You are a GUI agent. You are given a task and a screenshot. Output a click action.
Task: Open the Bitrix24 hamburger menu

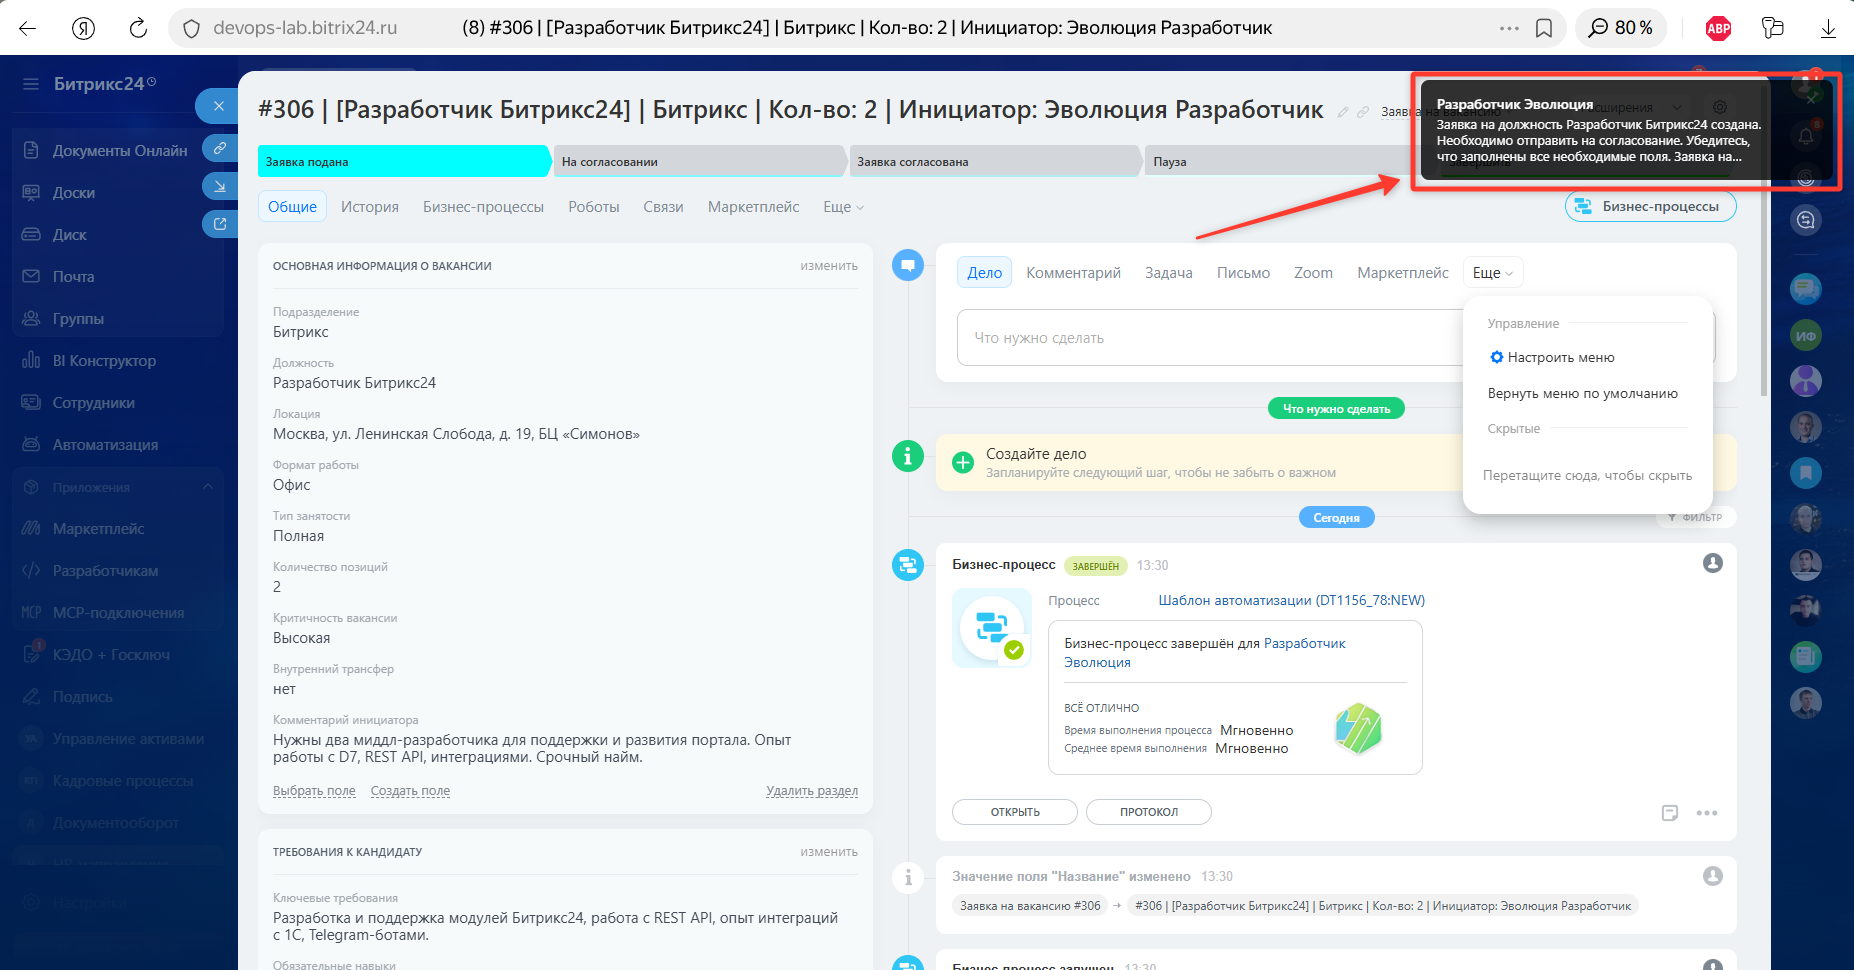point(31,84)
